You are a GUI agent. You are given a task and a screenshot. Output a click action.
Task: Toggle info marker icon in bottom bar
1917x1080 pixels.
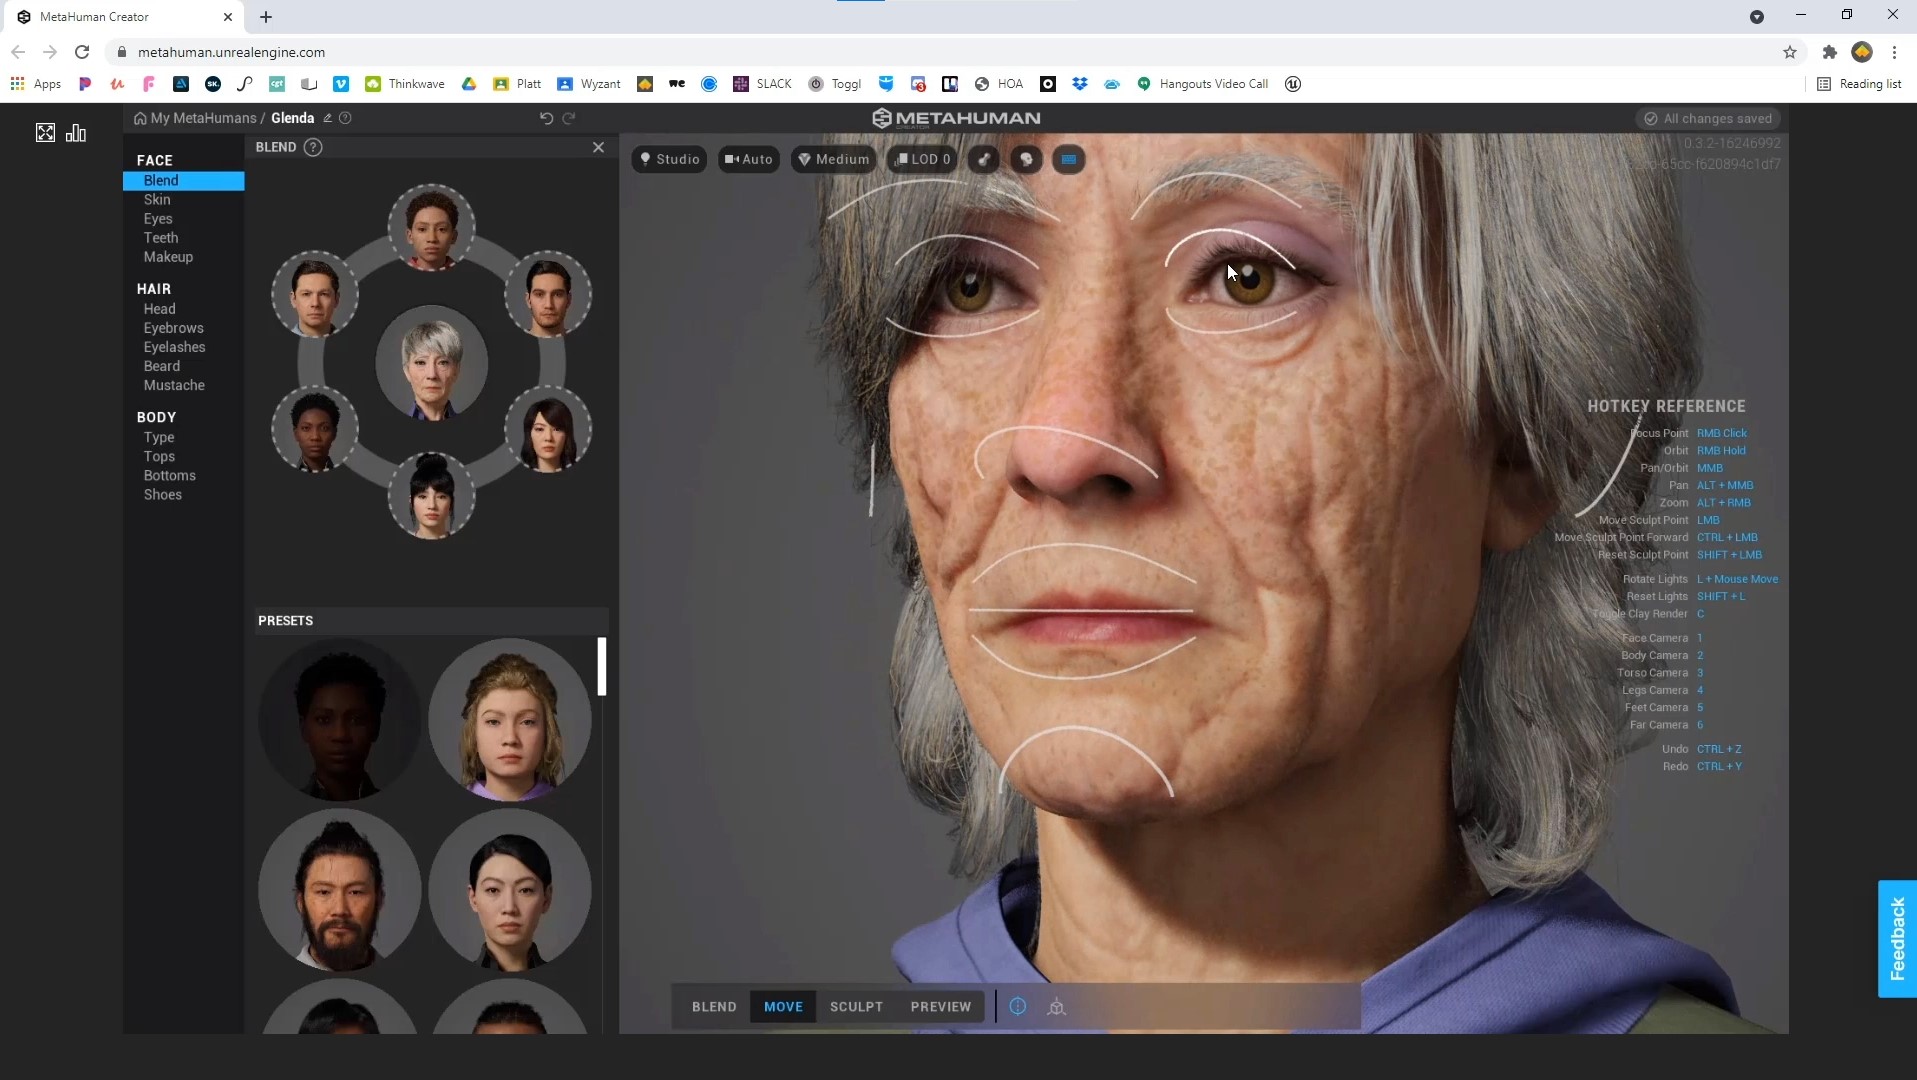[x=1017, y=1007]
